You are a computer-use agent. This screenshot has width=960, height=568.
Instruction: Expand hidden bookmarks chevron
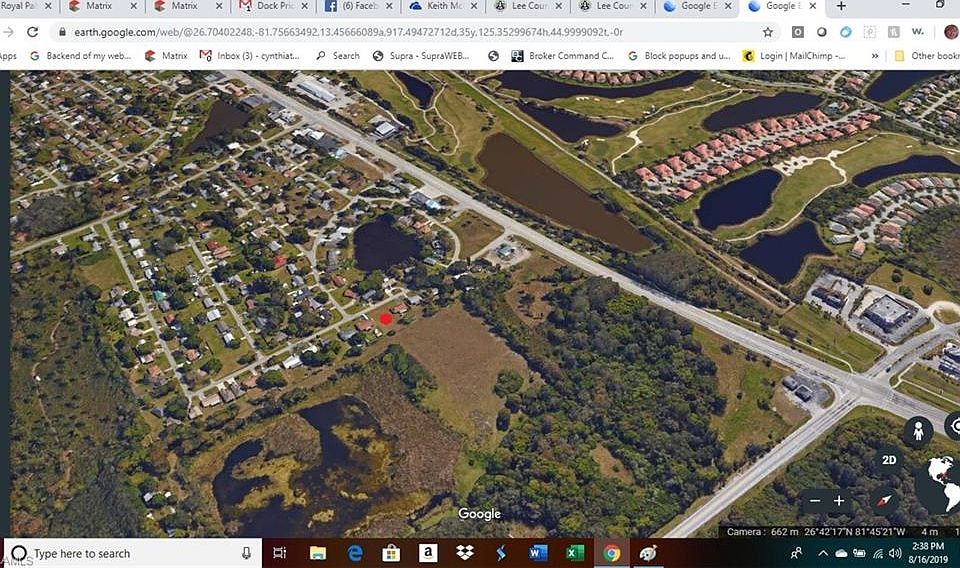875,56
